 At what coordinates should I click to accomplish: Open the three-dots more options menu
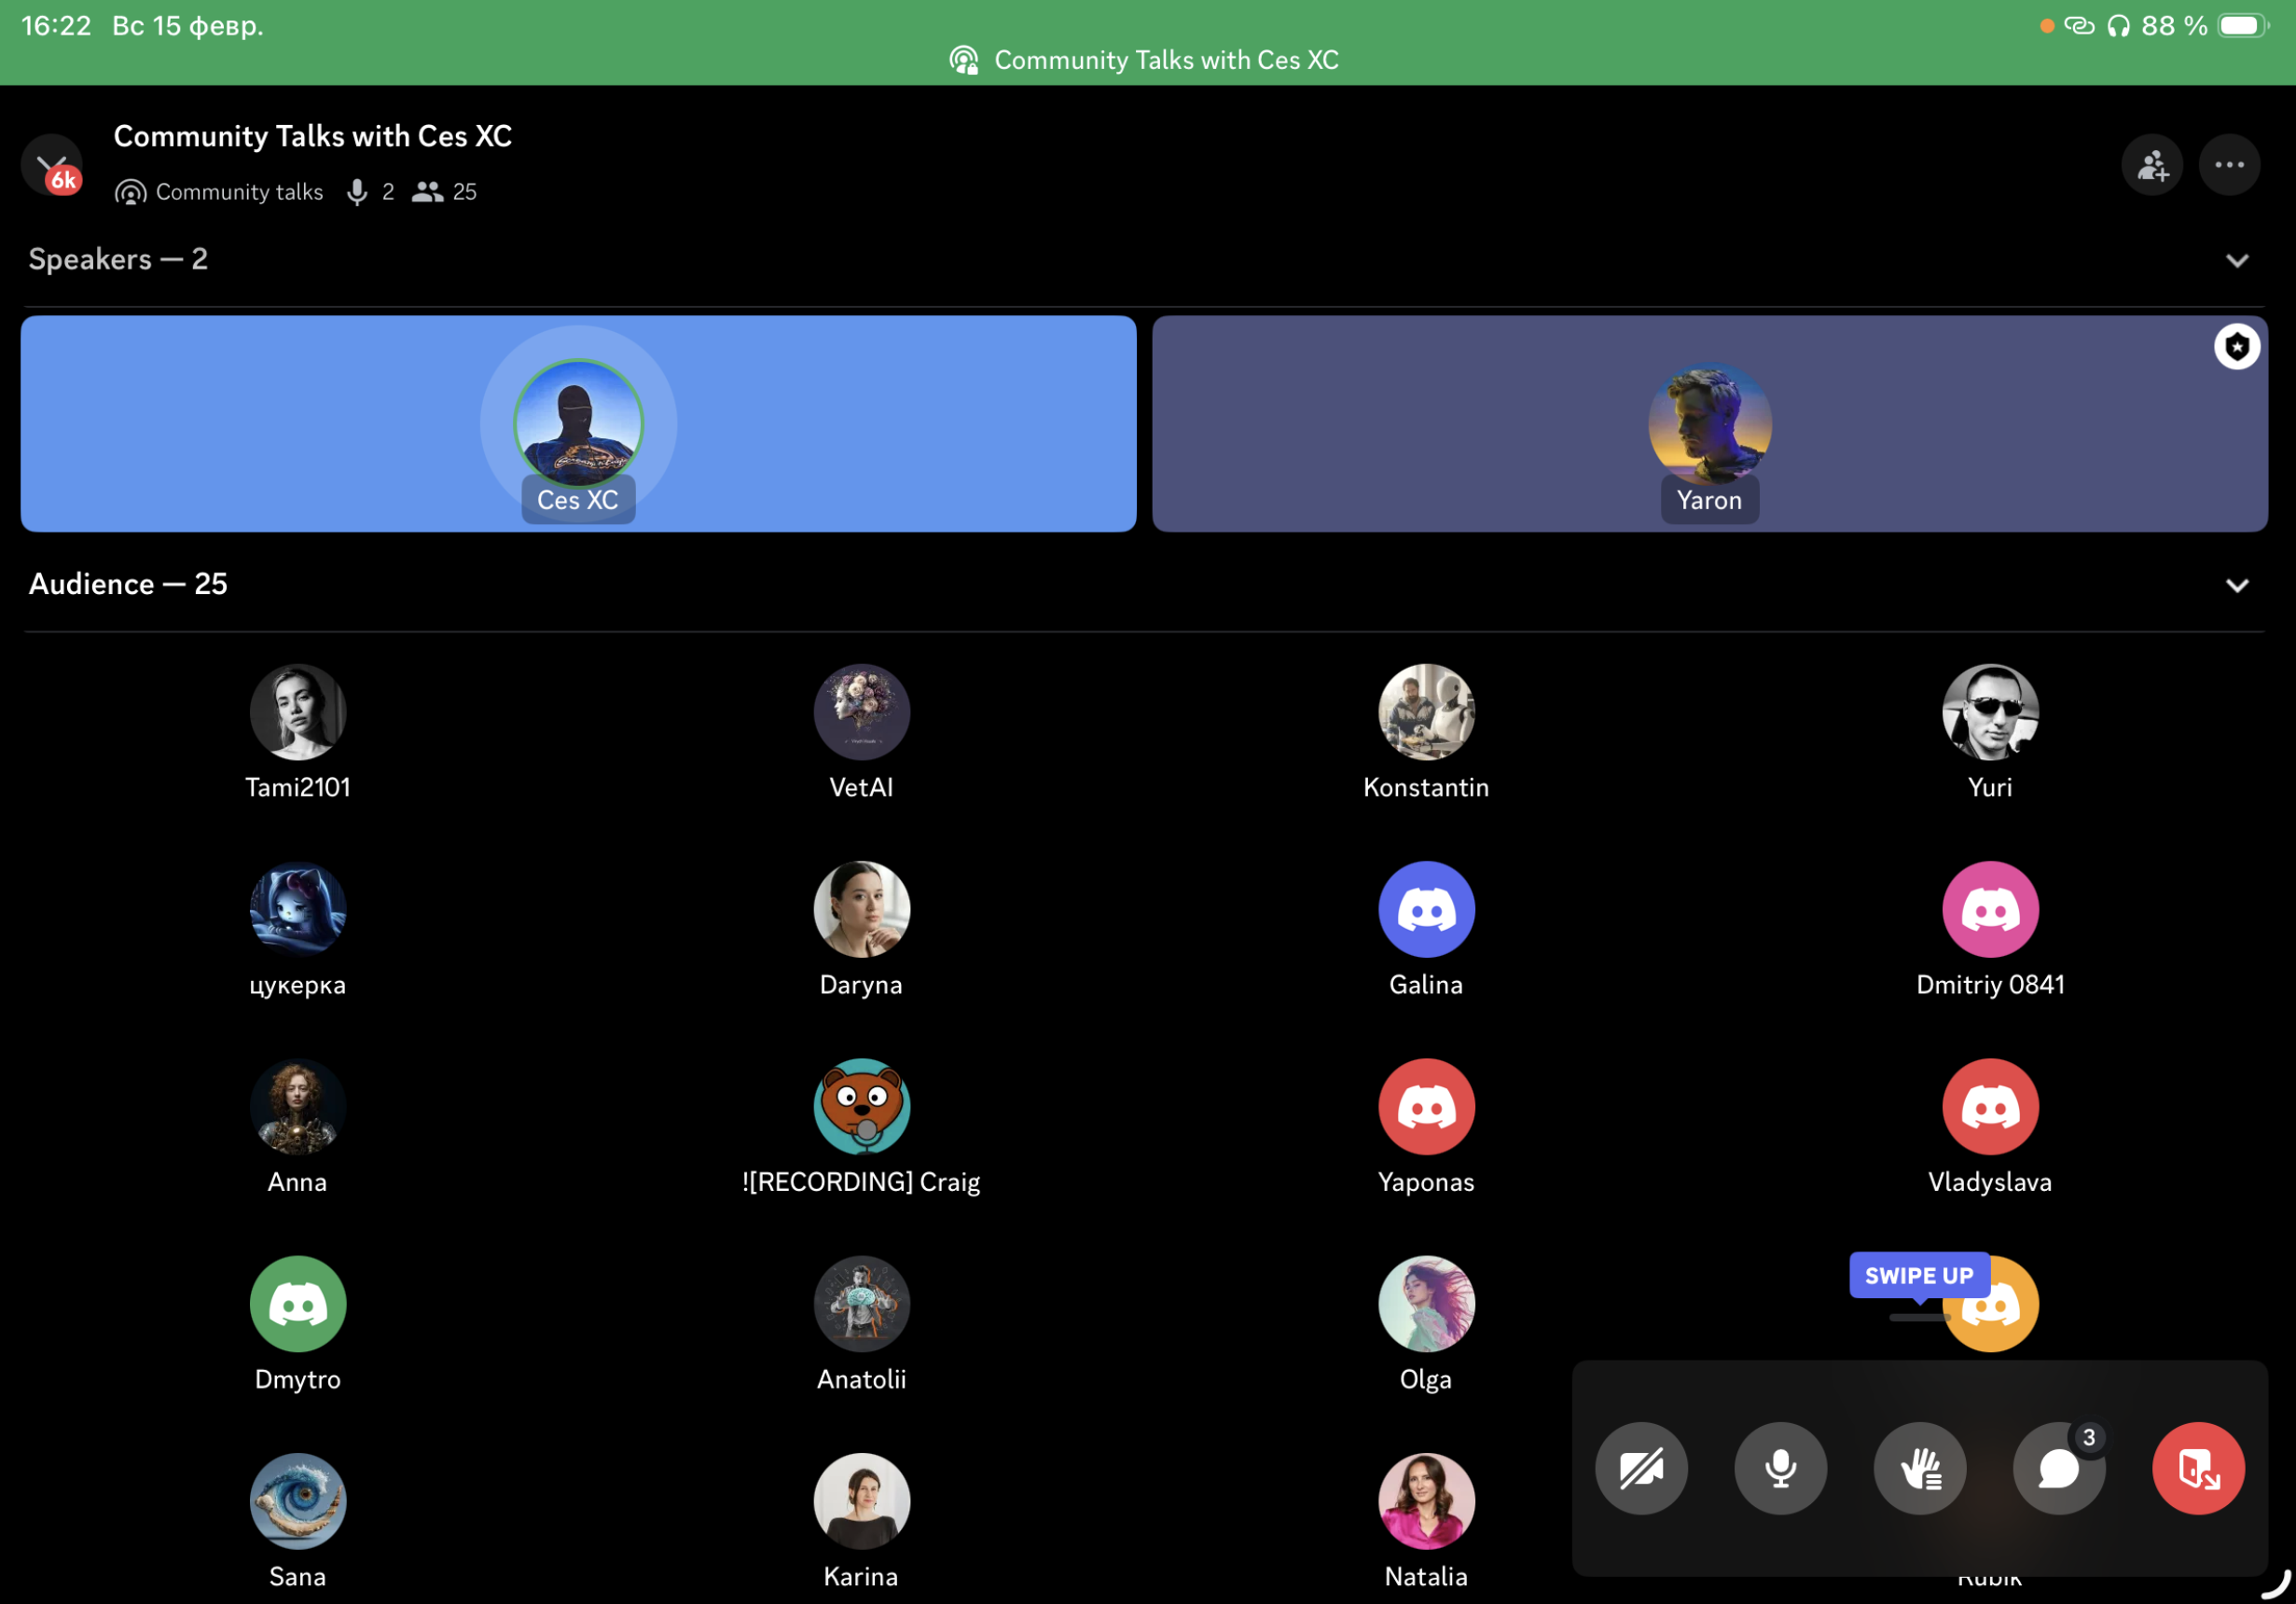click(x=2228, y=165)
